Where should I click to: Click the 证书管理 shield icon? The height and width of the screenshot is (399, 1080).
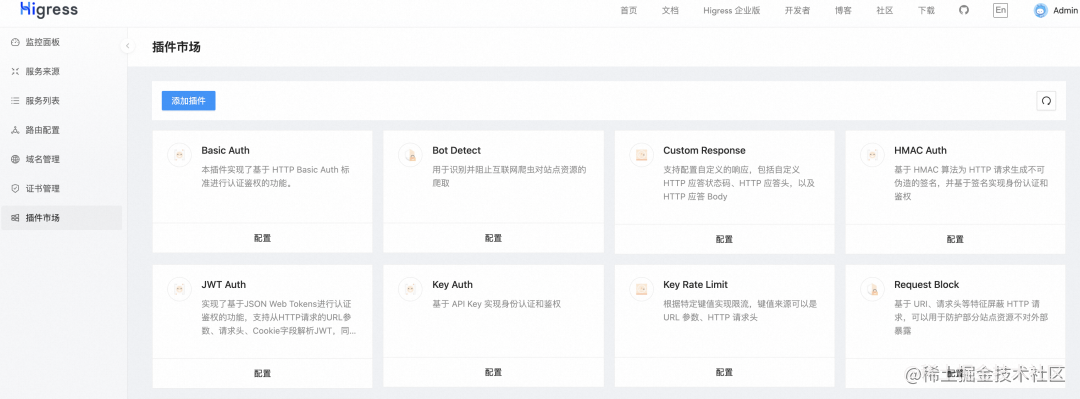point(15,189)
